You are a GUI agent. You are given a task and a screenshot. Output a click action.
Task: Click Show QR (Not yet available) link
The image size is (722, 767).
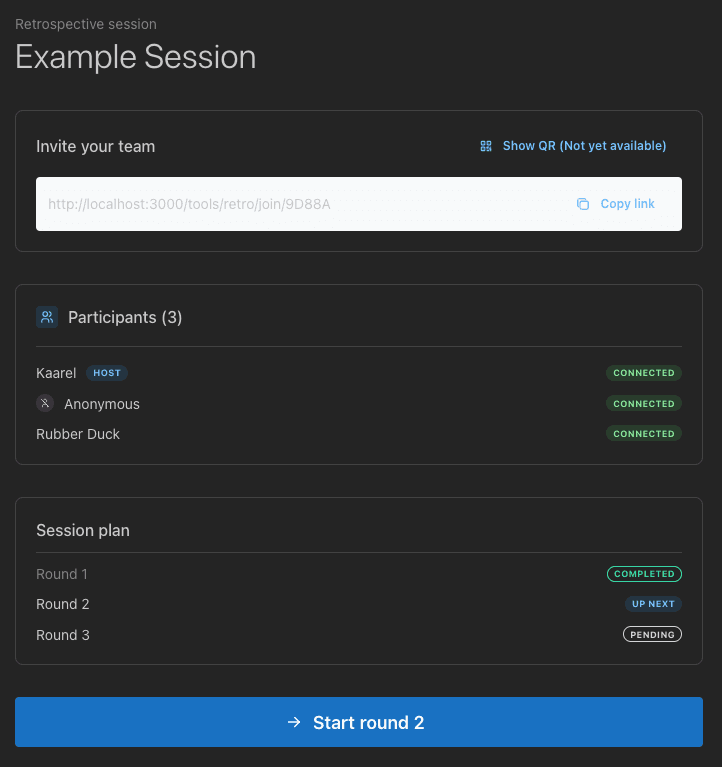tap(584, 146)
